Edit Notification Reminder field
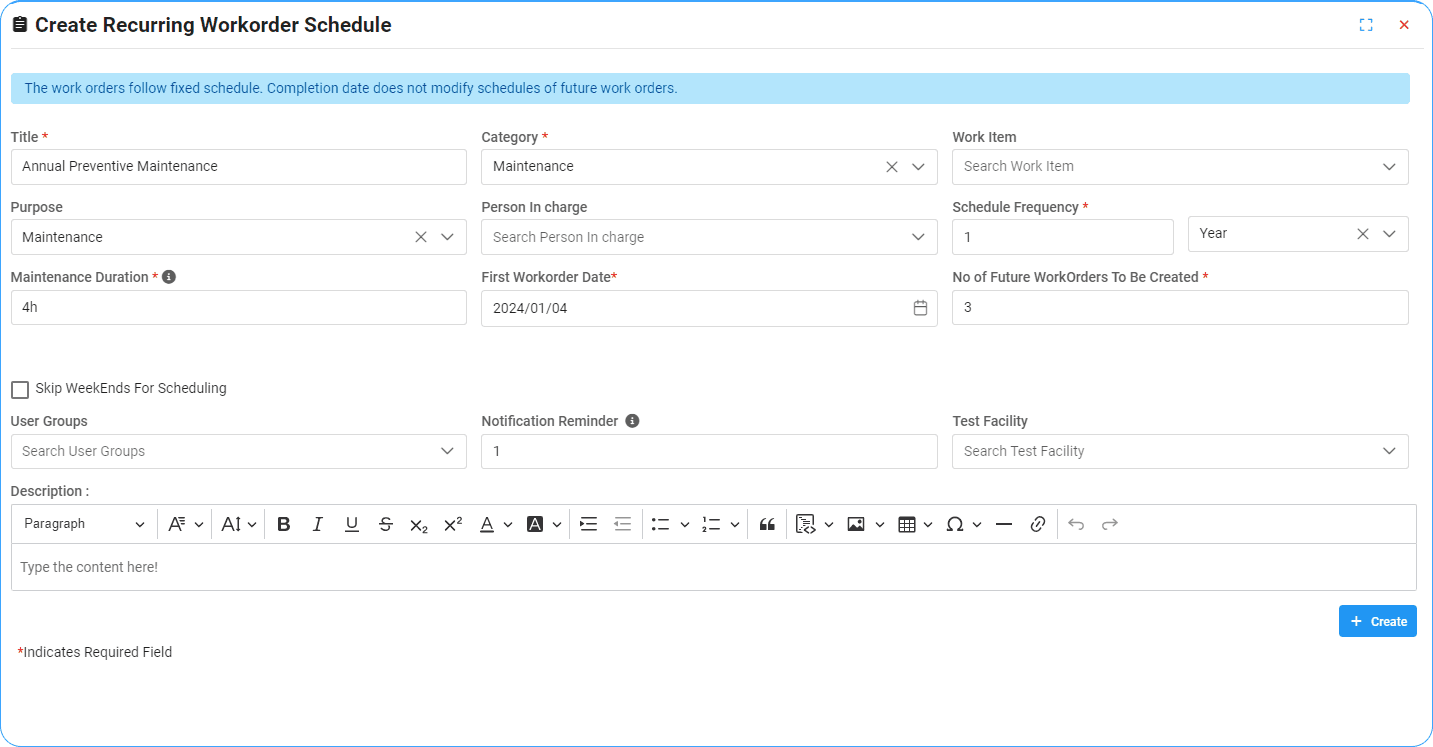This screenshot has width=1433, height=747. coord(709,451)
